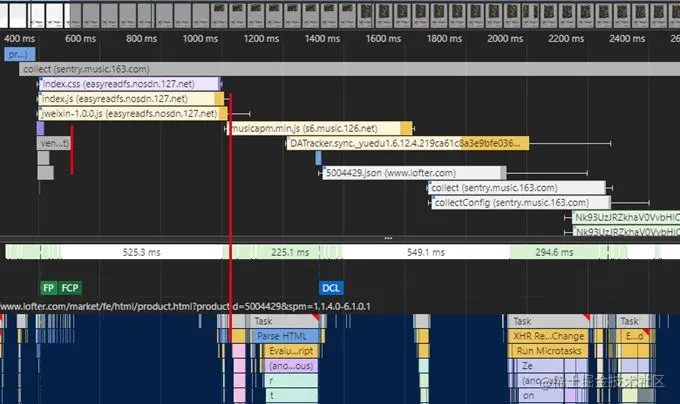Screen dimensions: 680x404
Task: Click the Run Microtasks block
Action: coord(548,351)
